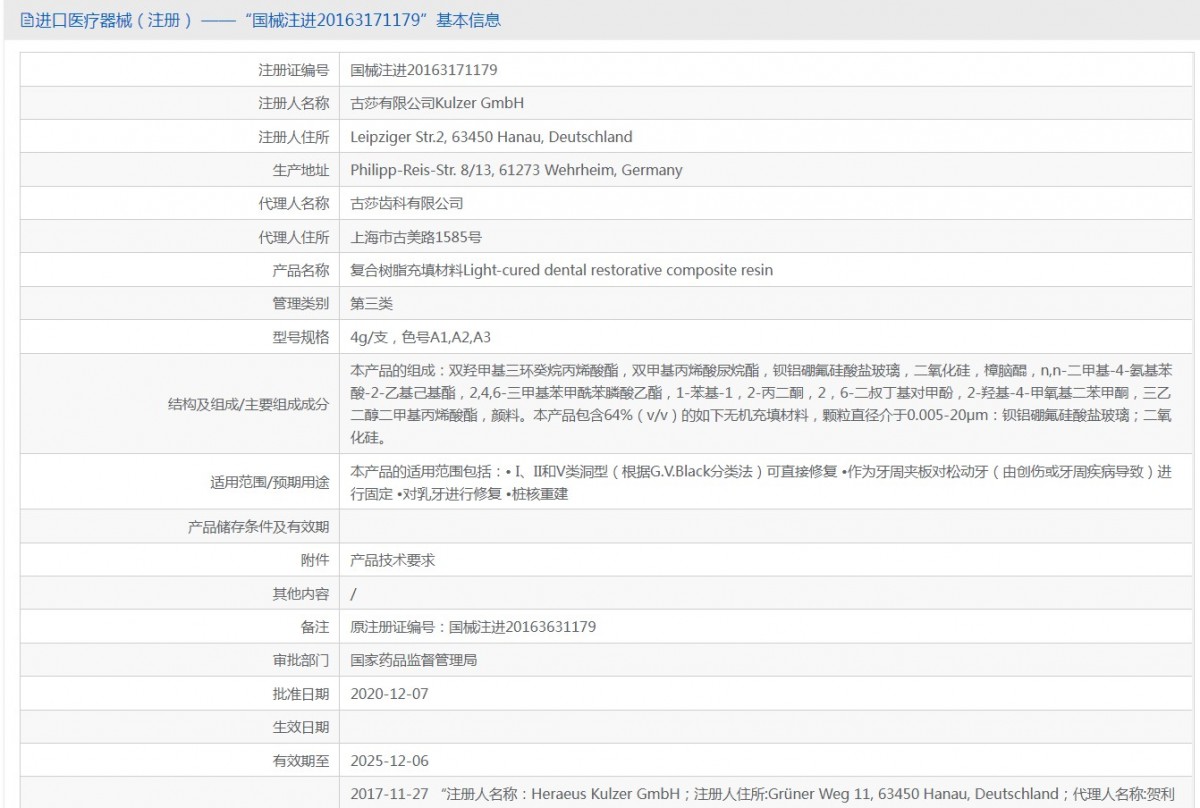Click the approval date 2020-12-07
The width and height of the screenshot is (1200, 808).
pos(389,693)
